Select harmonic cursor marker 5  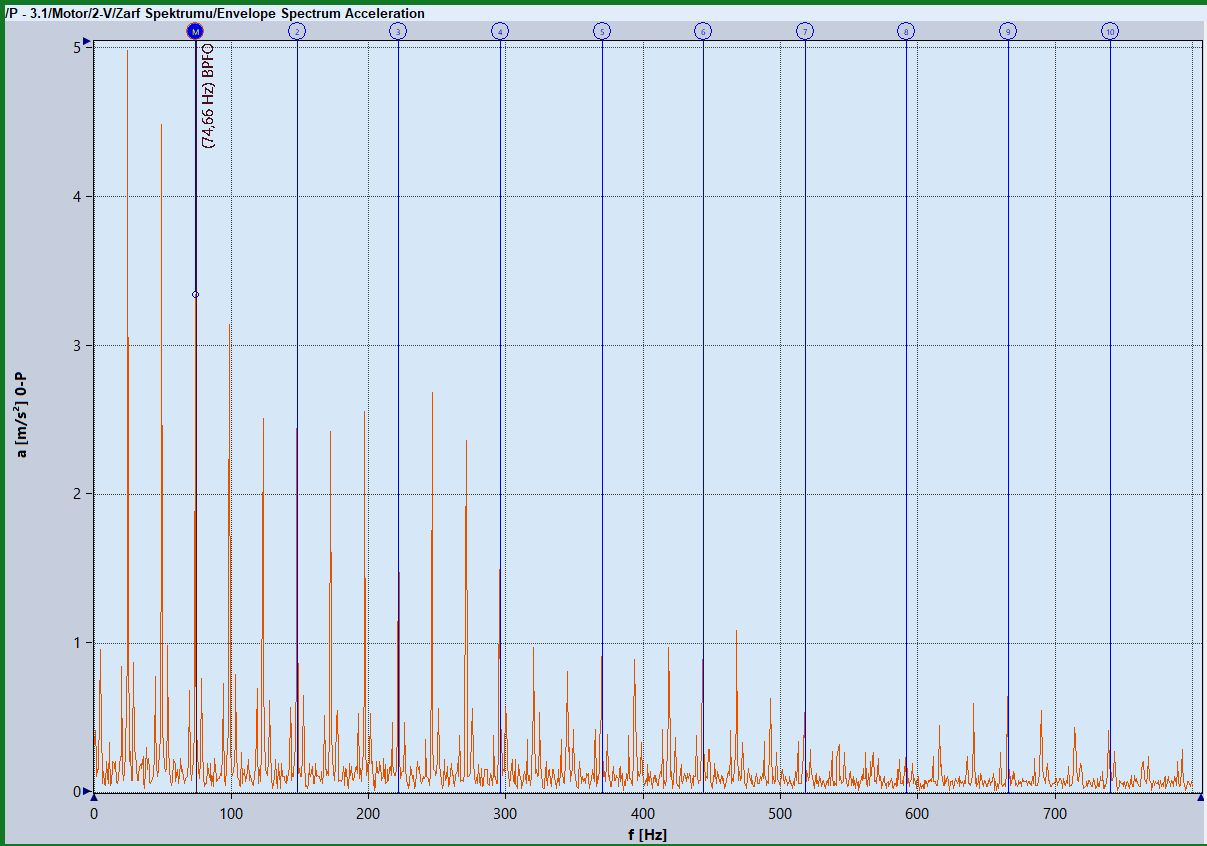pyautogui.click(x=602, y=31)
